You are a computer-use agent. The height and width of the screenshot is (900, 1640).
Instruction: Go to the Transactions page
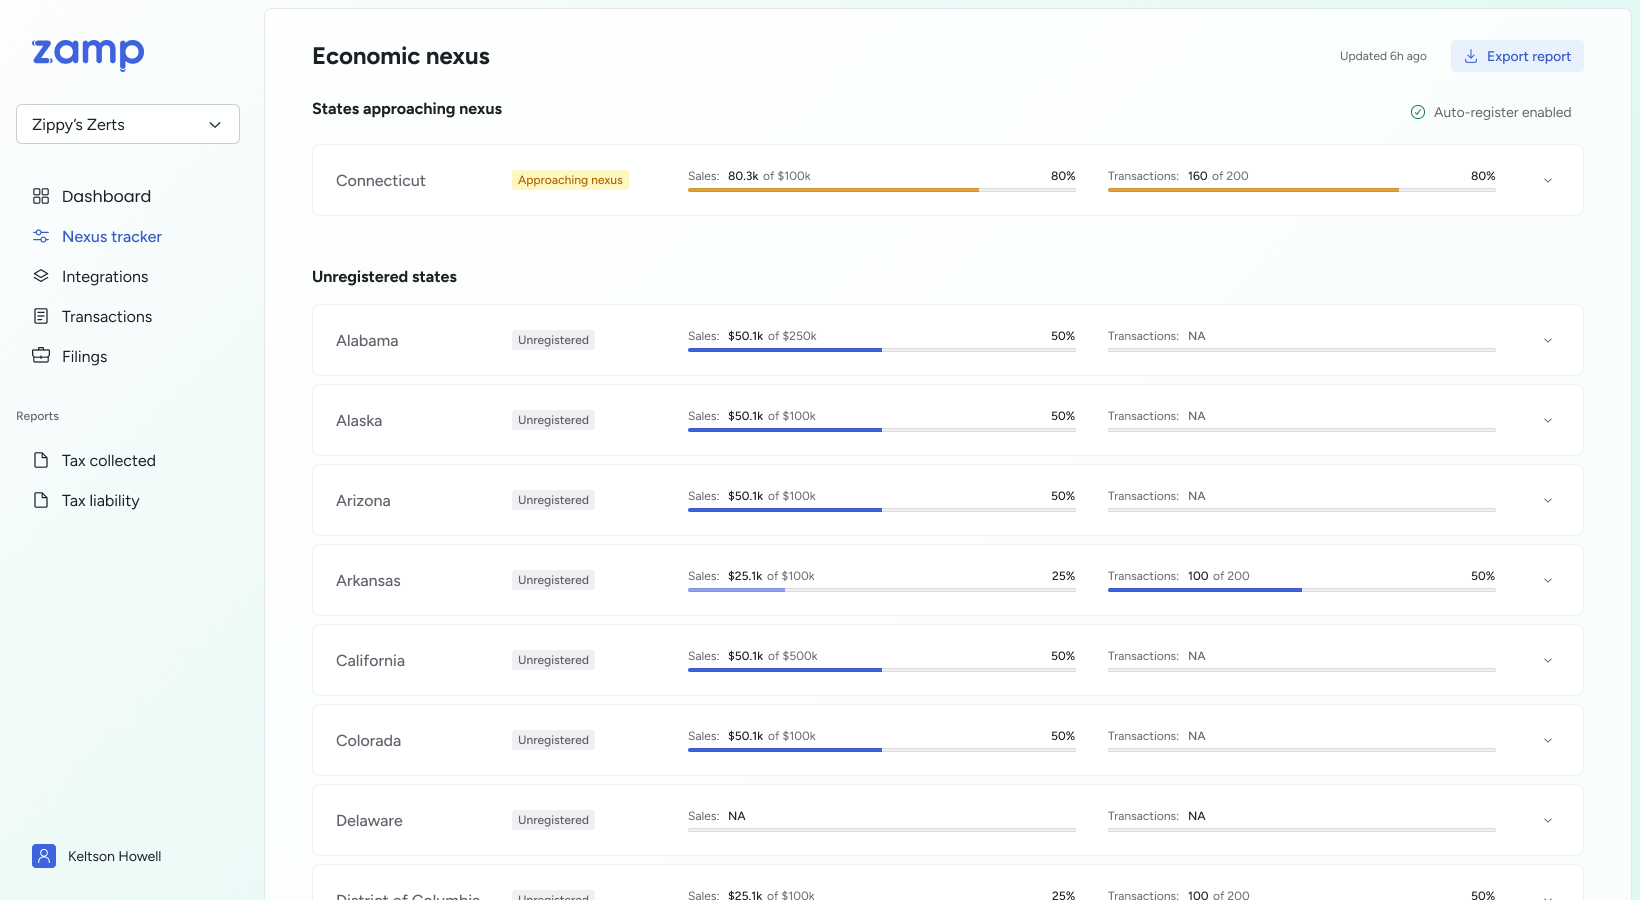coord(107,316)
